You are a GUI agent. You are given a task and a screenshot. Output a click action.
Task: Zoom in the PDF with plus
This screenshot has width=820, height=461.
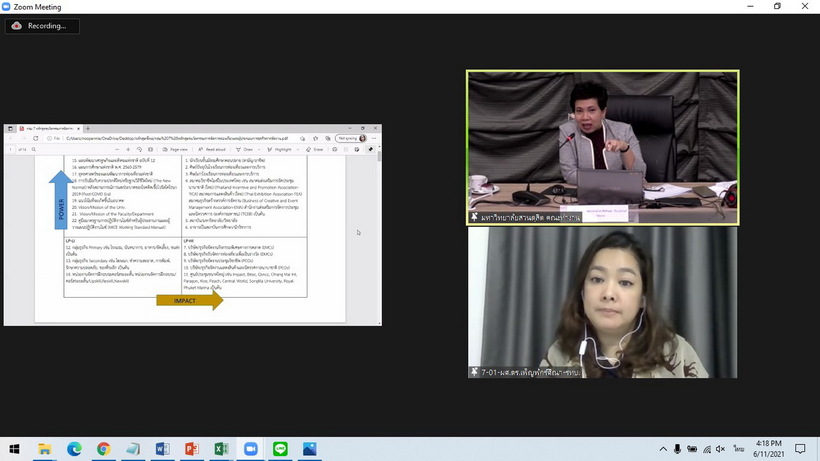(x=128, y=149)
